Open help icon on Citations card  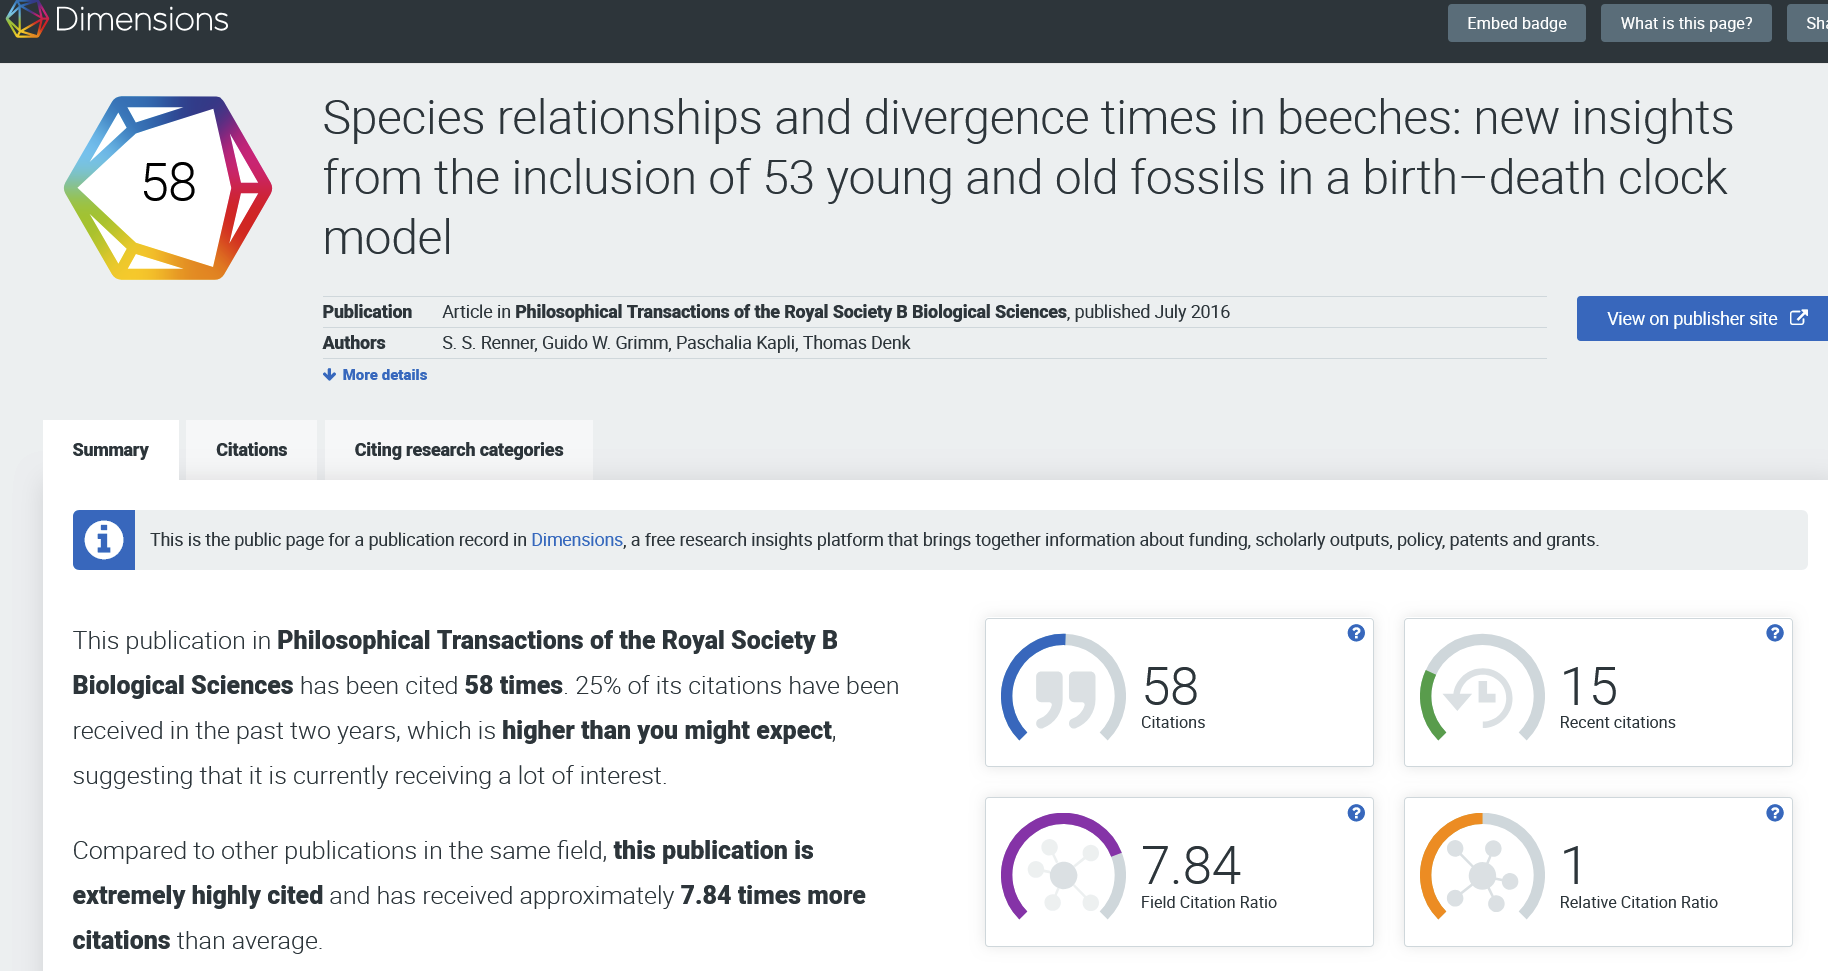1356,633
